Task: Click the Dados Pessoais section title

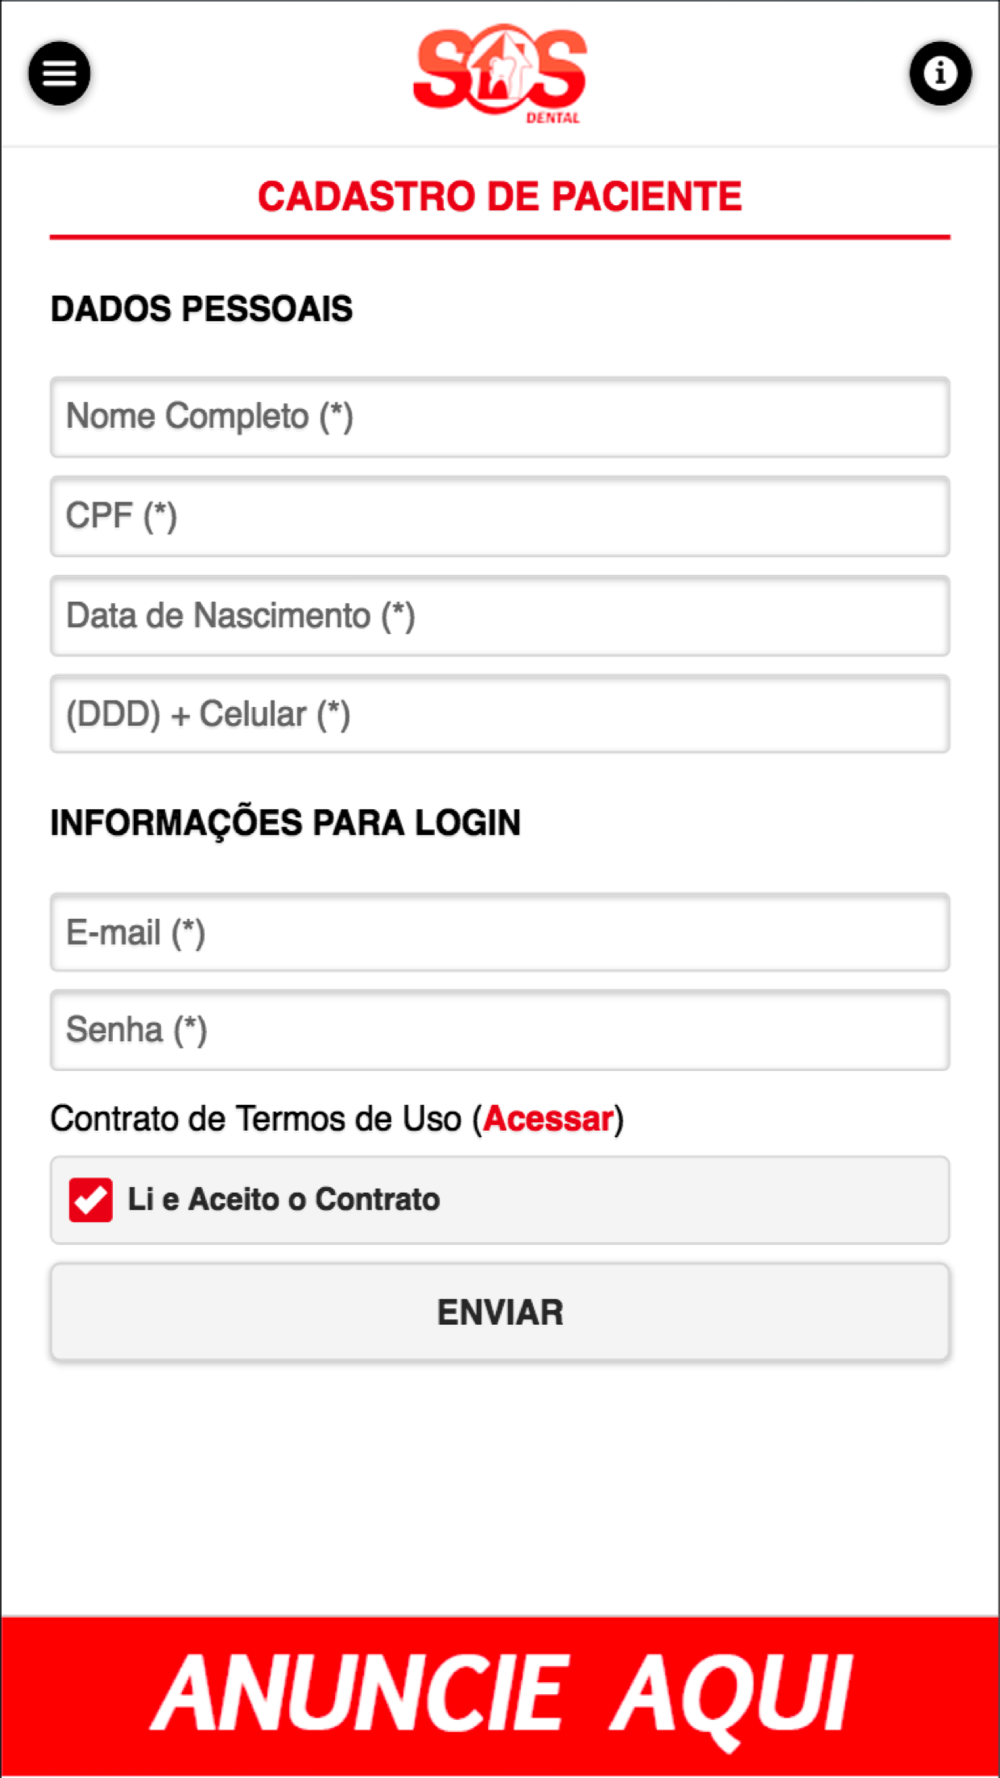Action: click(202, 309)
